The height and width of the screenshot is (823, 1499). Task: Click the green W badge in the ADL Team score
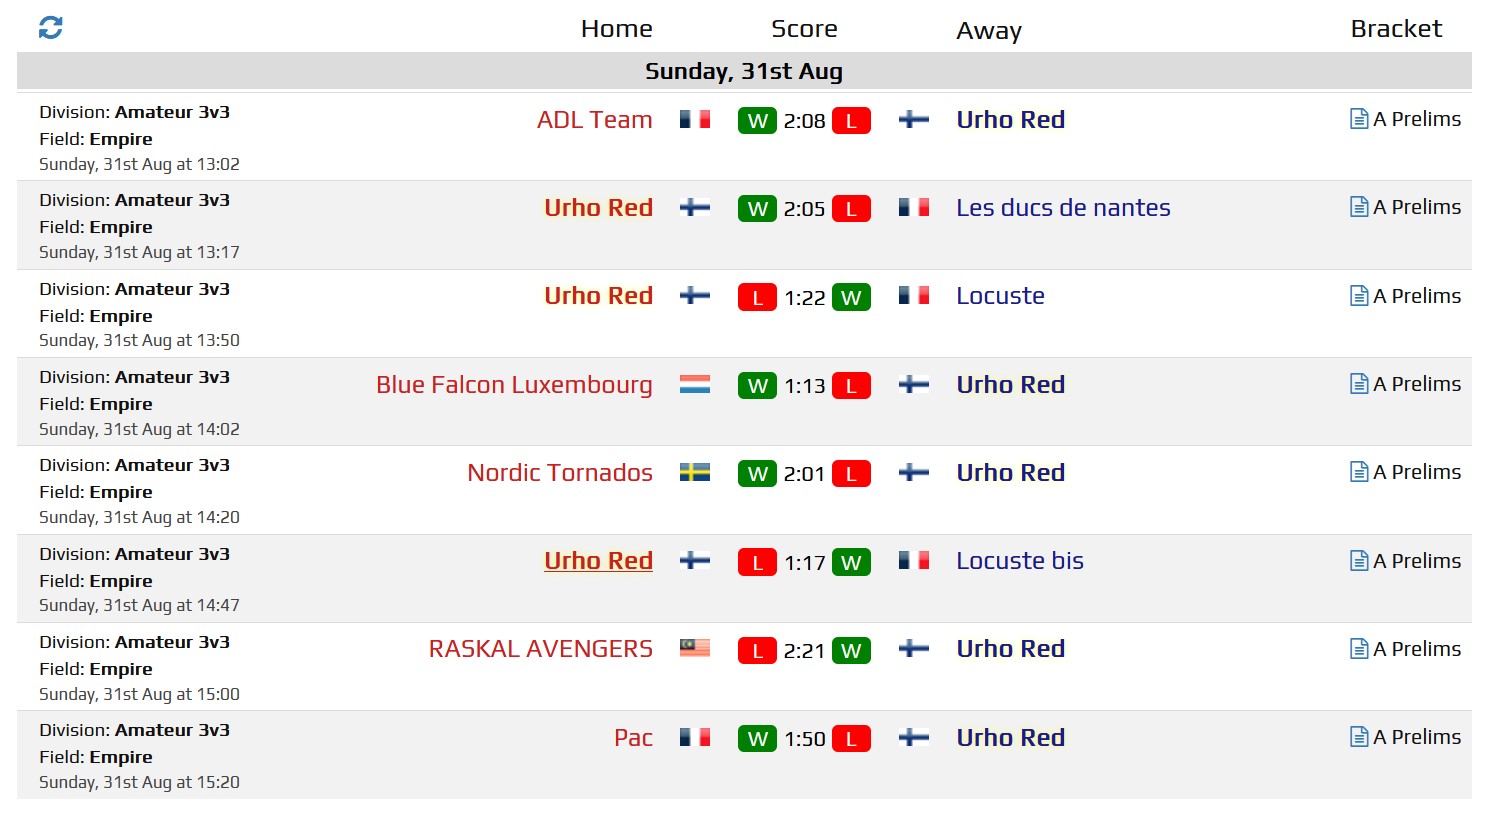757,121
